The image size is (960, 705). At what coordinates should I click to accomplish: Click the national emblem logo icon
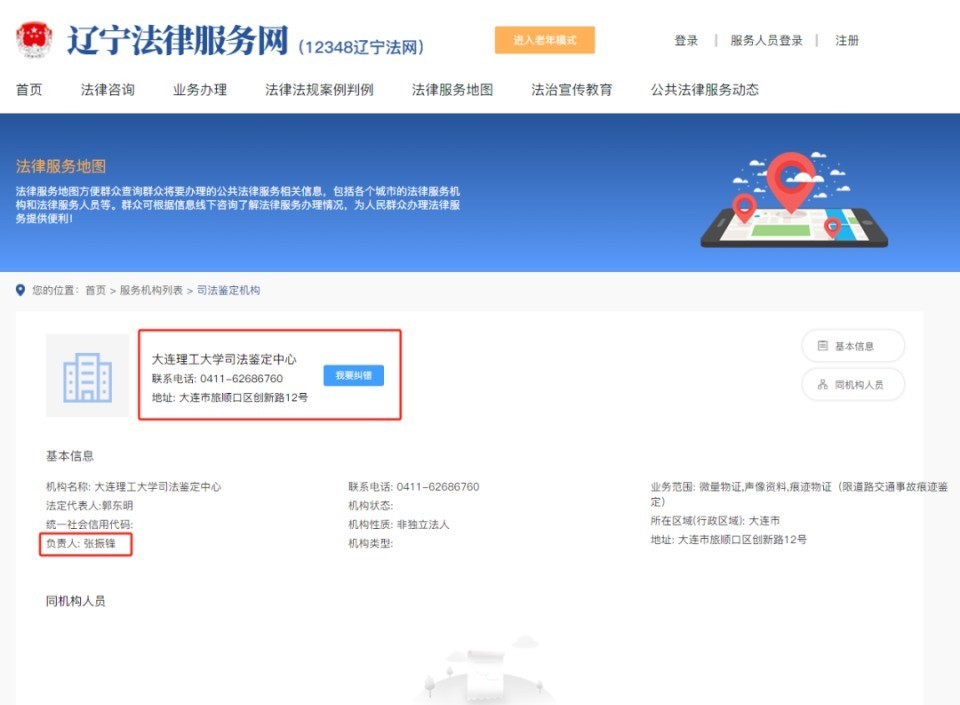(x=35, y=40)
